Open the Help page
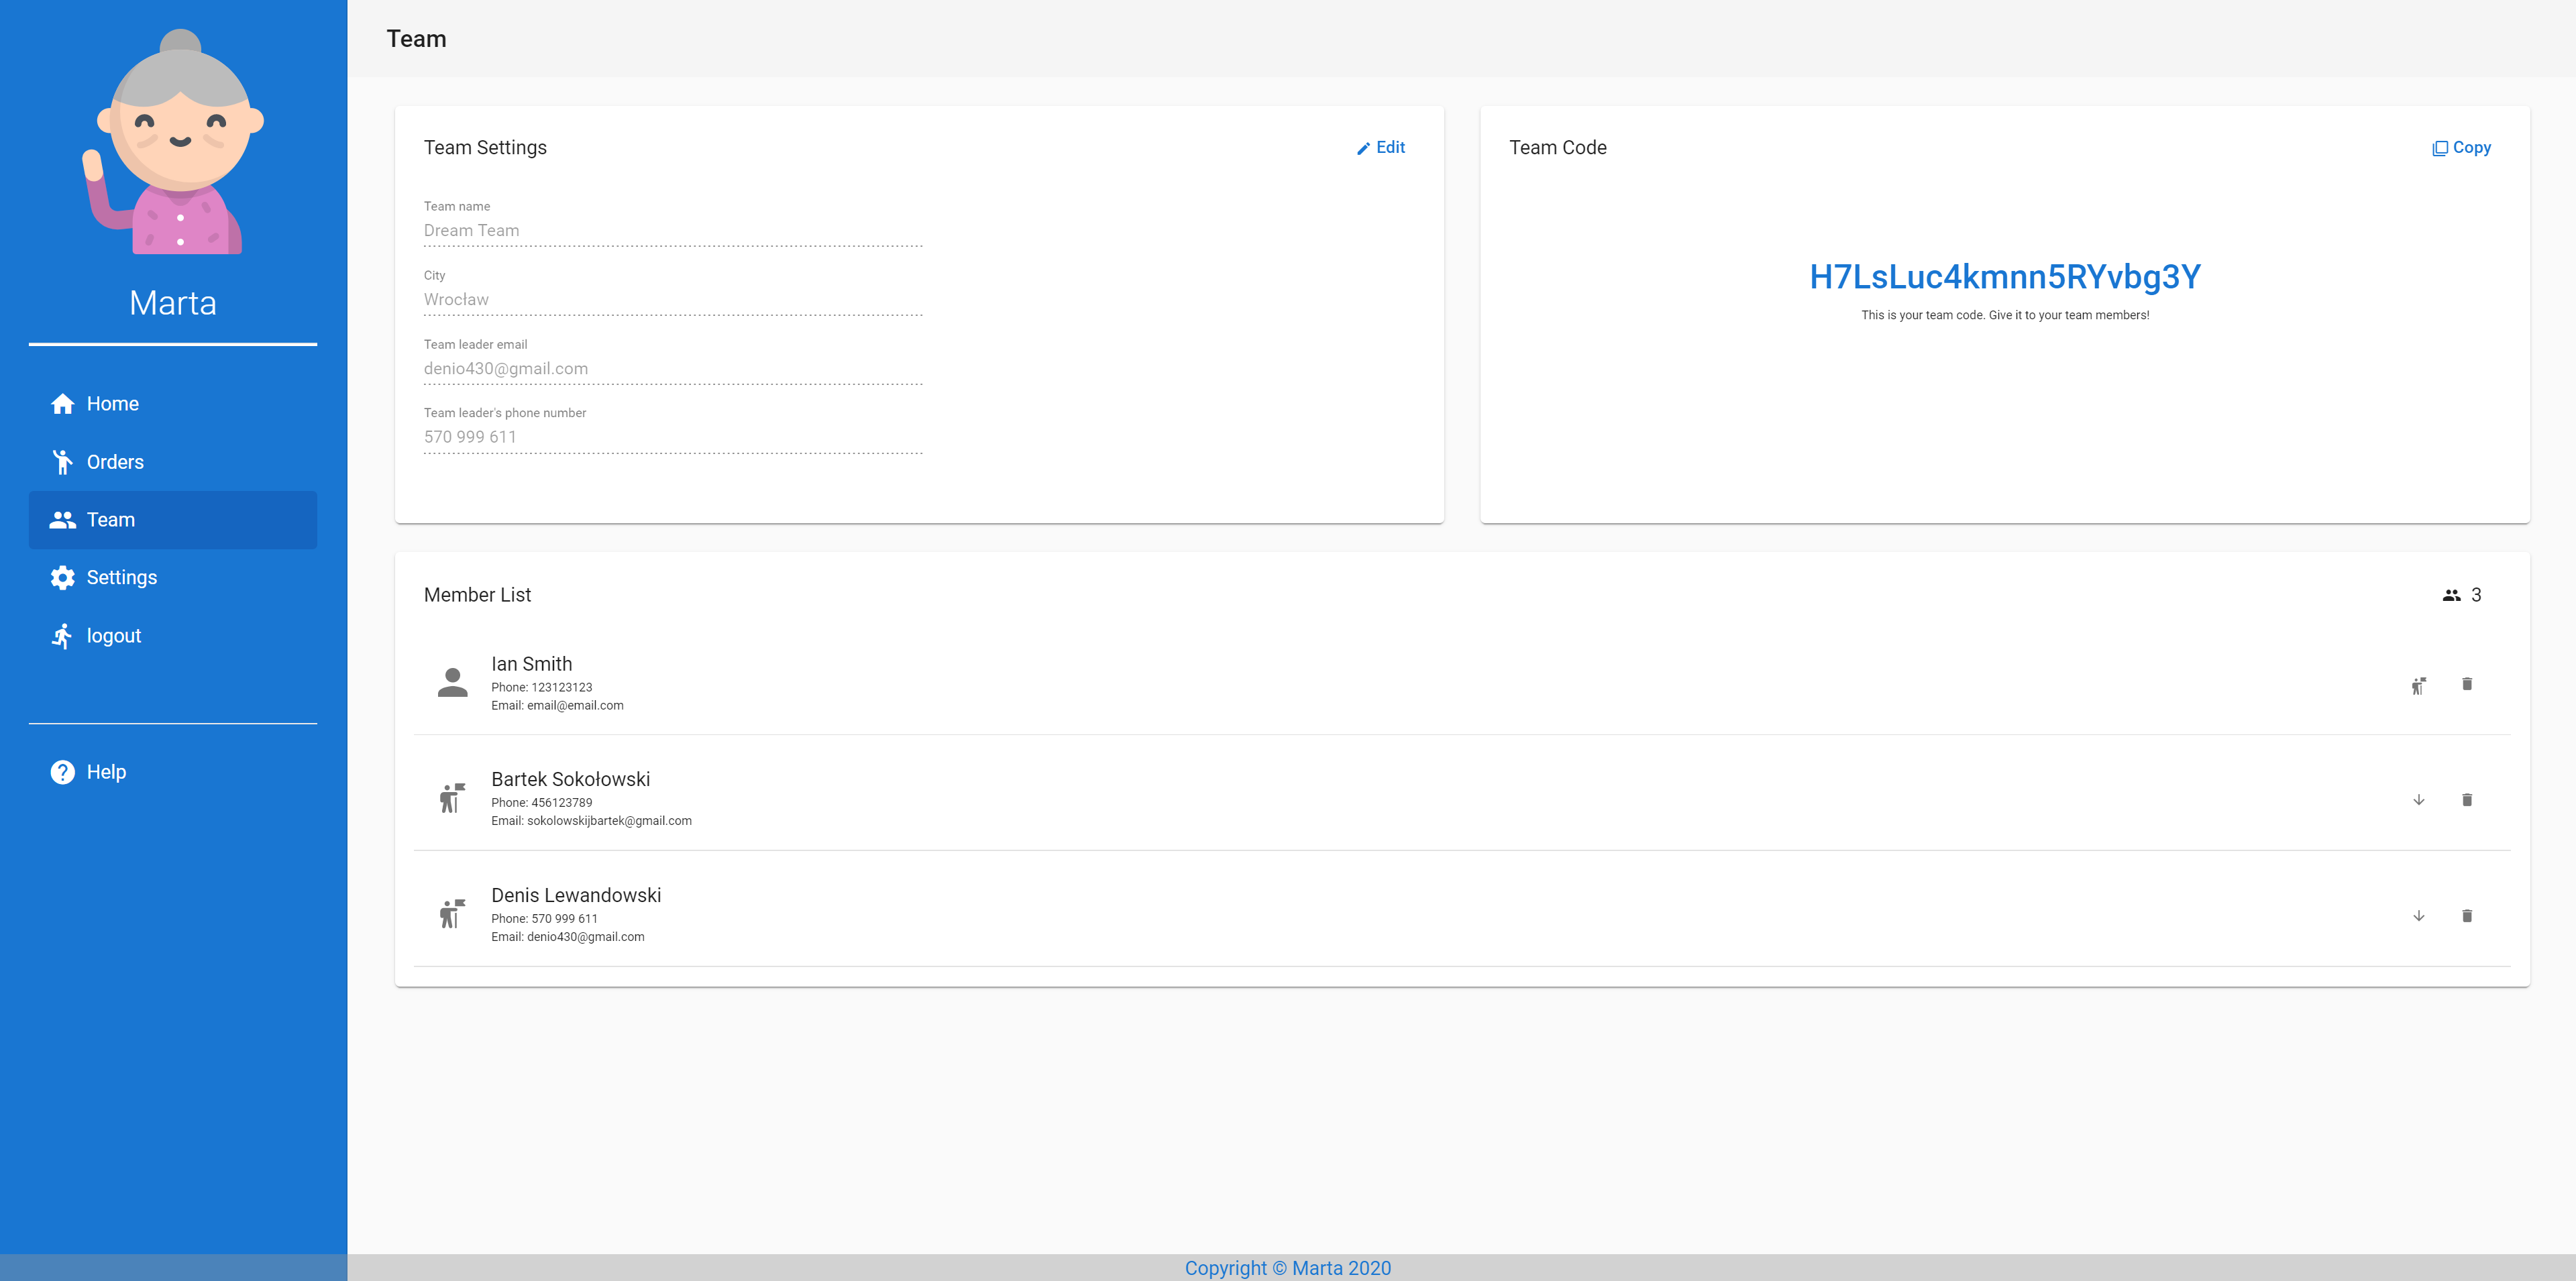The height and width of the screenshot is (1281, 2576). point(106,772)
